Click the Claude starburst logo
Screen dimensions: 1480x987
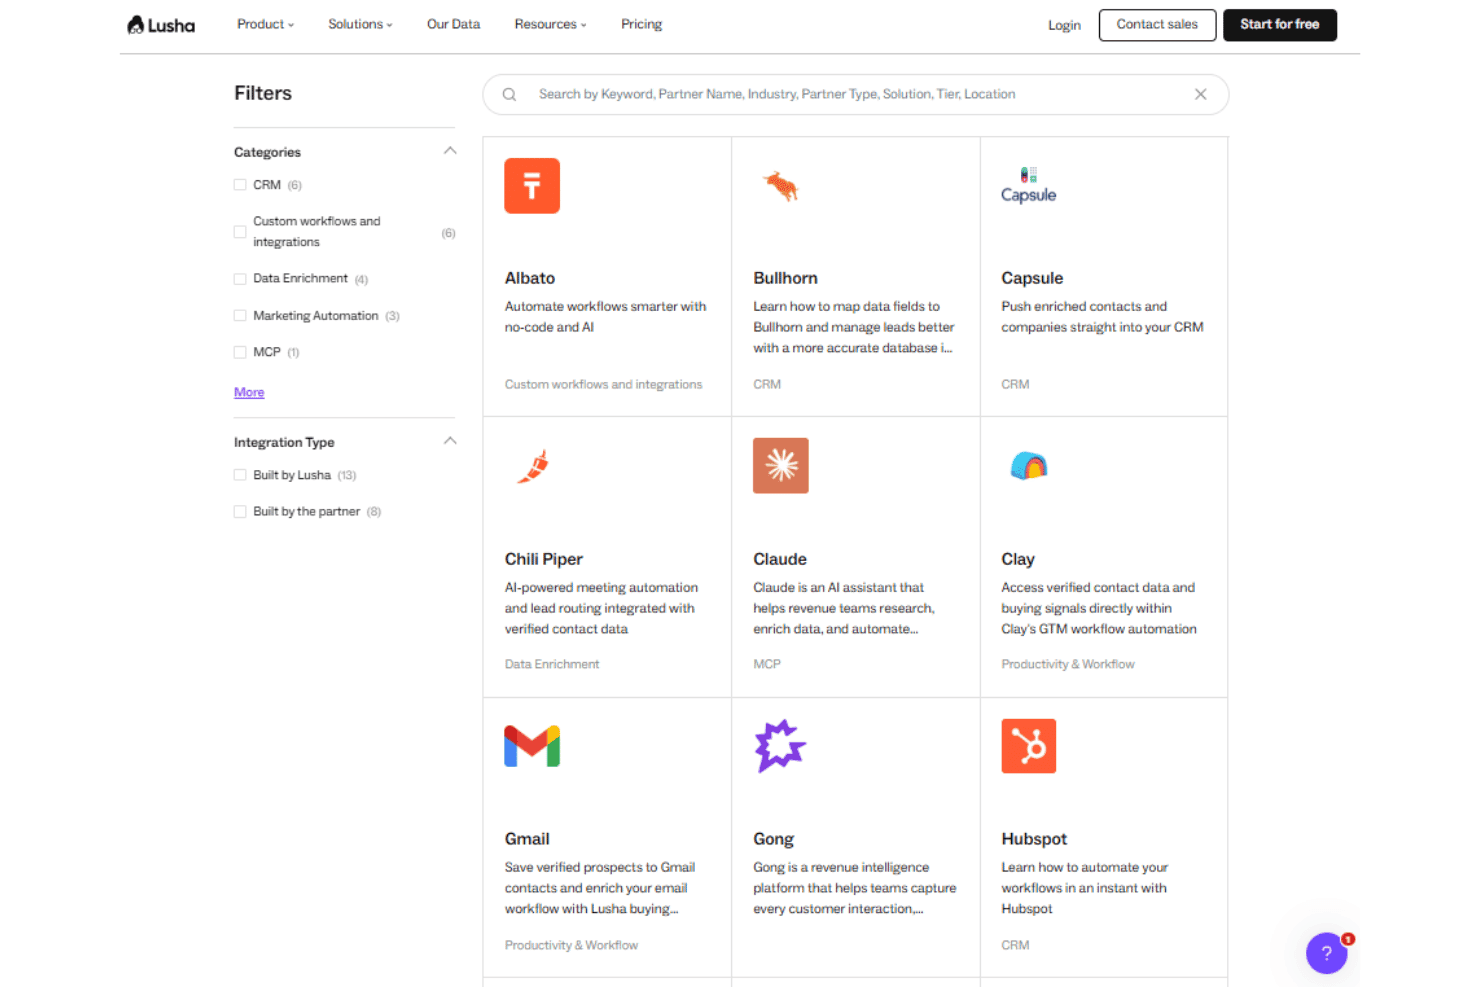(x=781, y=466)
